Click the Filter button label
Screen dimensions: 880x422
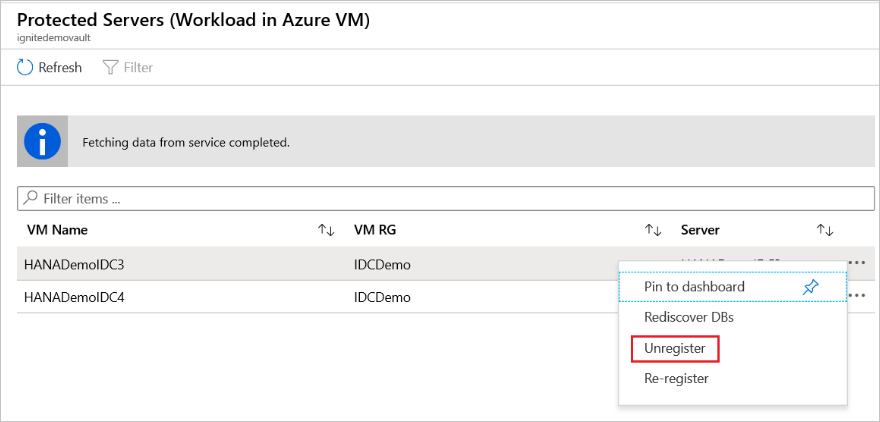point(138,68)
